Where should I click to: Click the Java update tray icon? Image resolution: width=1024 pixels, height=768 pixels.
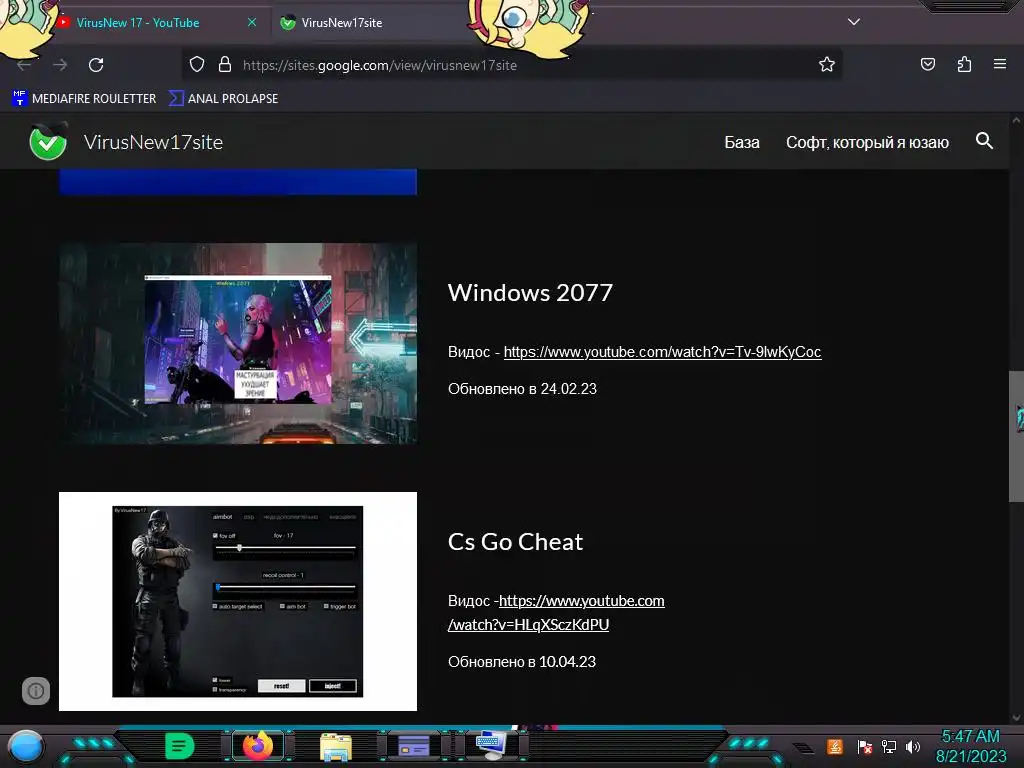835,746
